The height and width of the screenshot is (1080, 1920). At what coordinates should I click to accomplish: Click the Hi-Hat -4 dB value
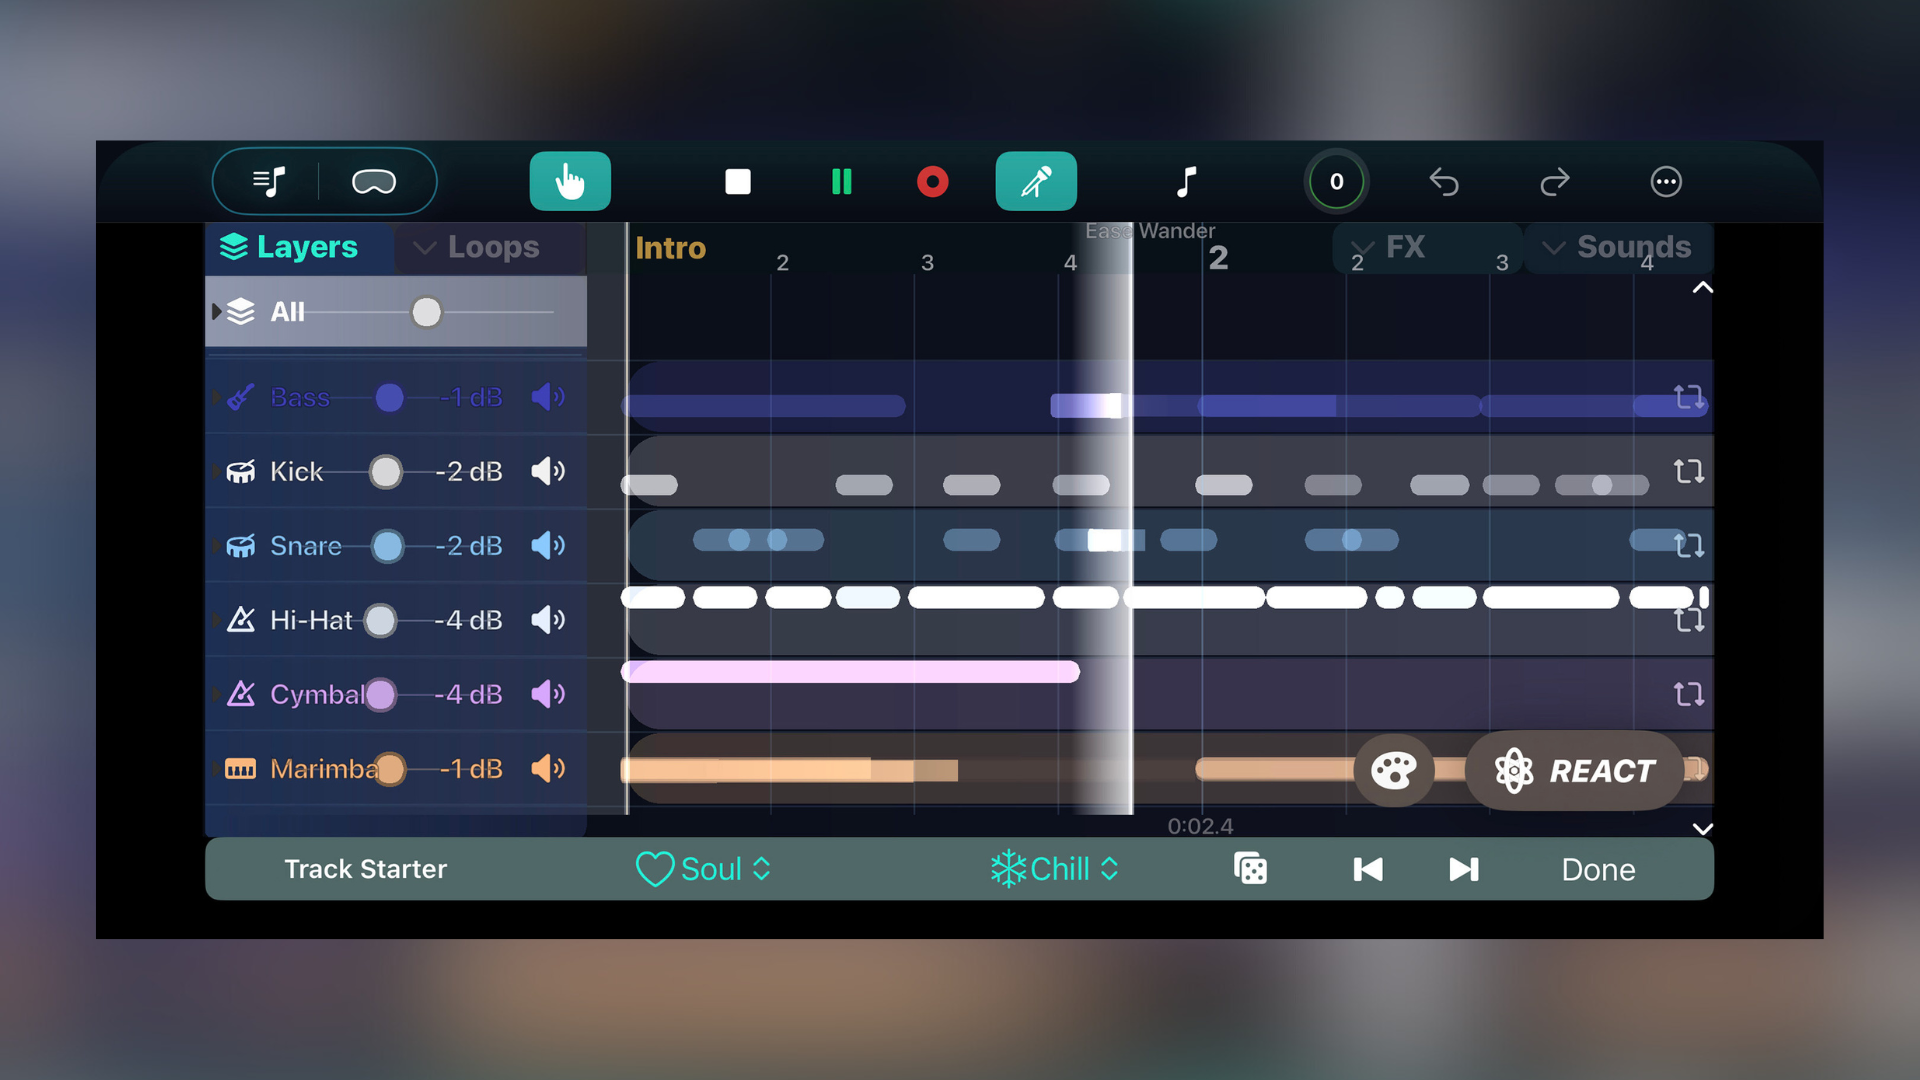[x=468, y=620]
